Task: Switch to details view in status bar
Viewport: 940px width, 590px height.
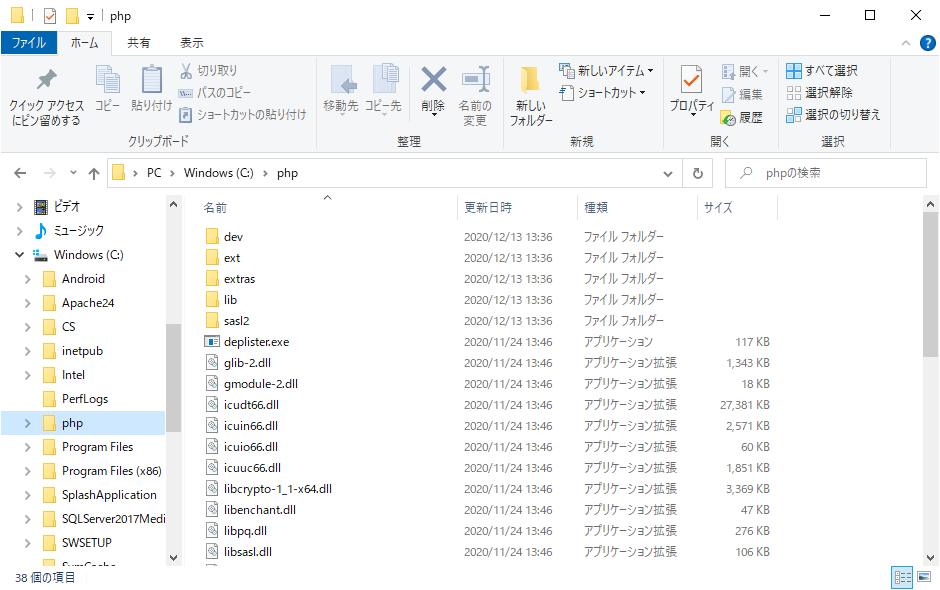Action: [x=902, y=577]
